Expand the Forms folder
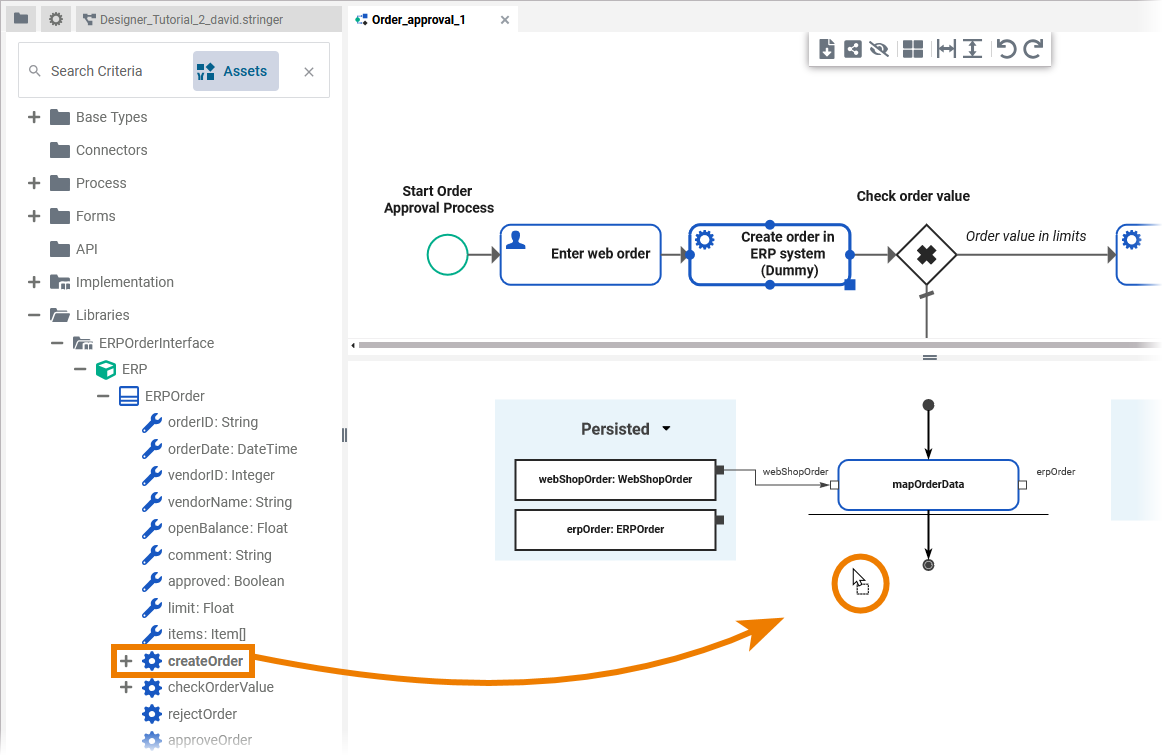The height and width of the screenshot is (756, 1163). (34, 216)
